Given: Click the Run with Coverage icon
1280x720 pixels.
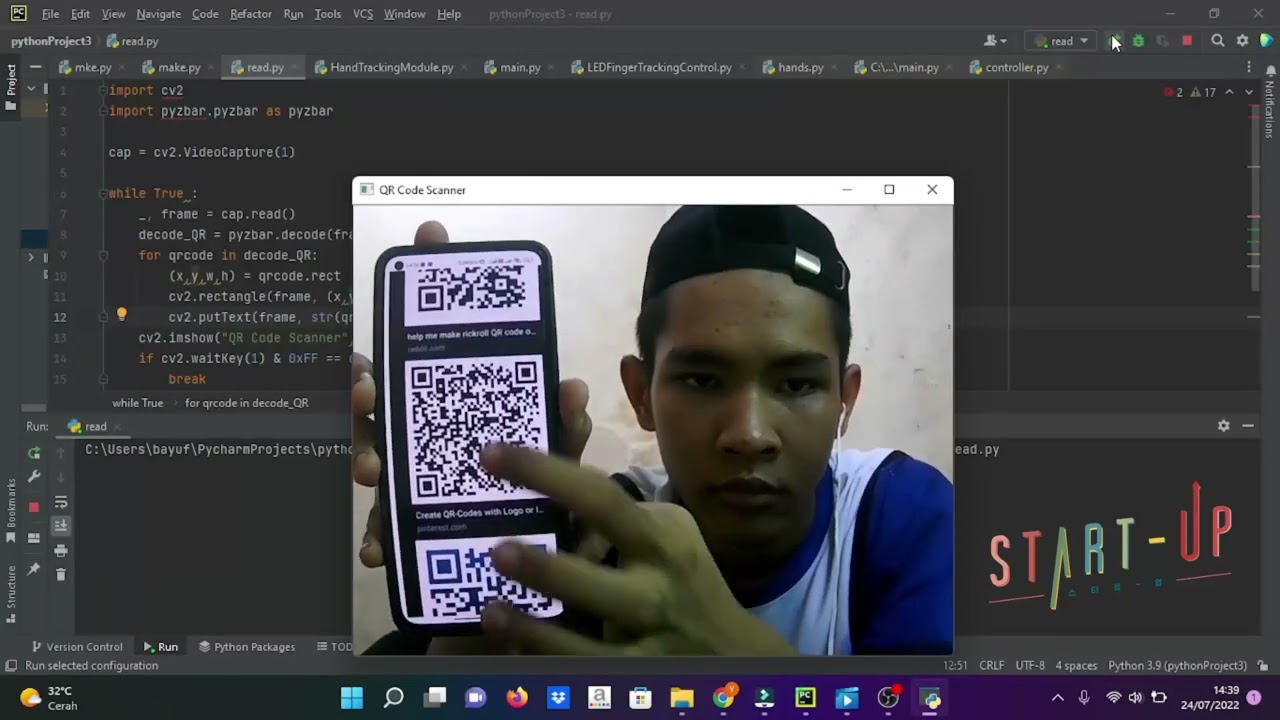Looking at the screenshot, I should [1162, 41].
